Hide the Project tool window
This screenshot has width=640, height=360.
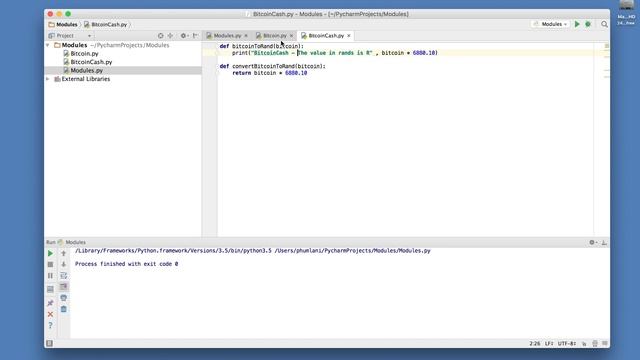[196, 36]
